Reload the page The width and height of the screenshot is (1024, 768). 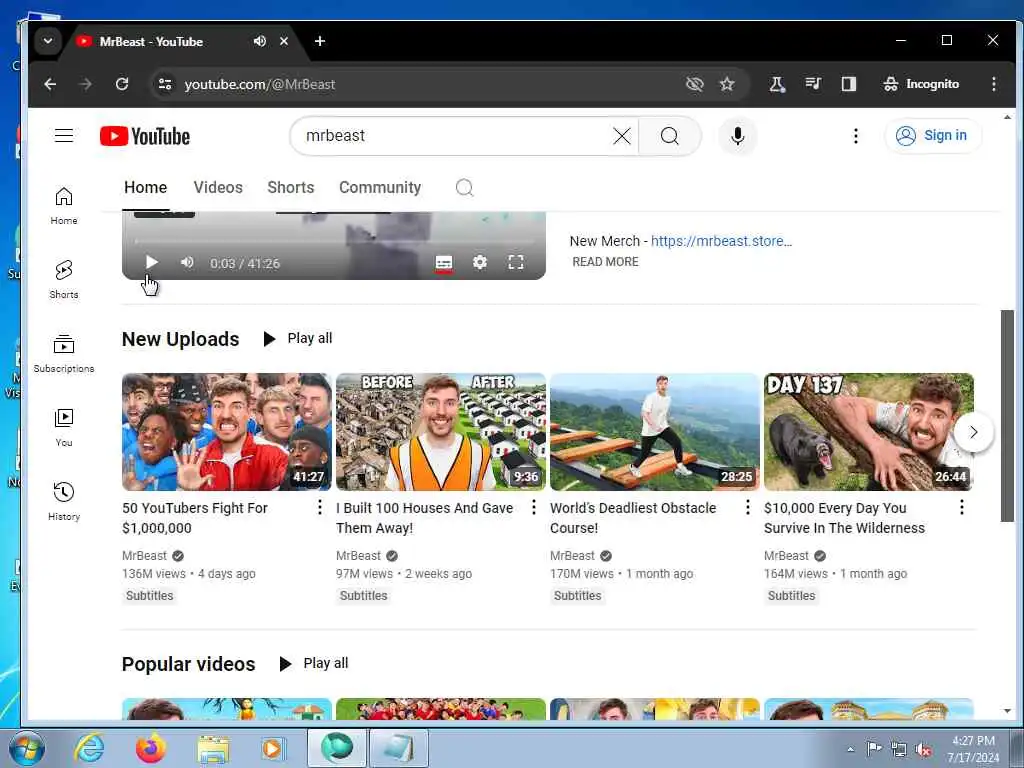(121, 84)
